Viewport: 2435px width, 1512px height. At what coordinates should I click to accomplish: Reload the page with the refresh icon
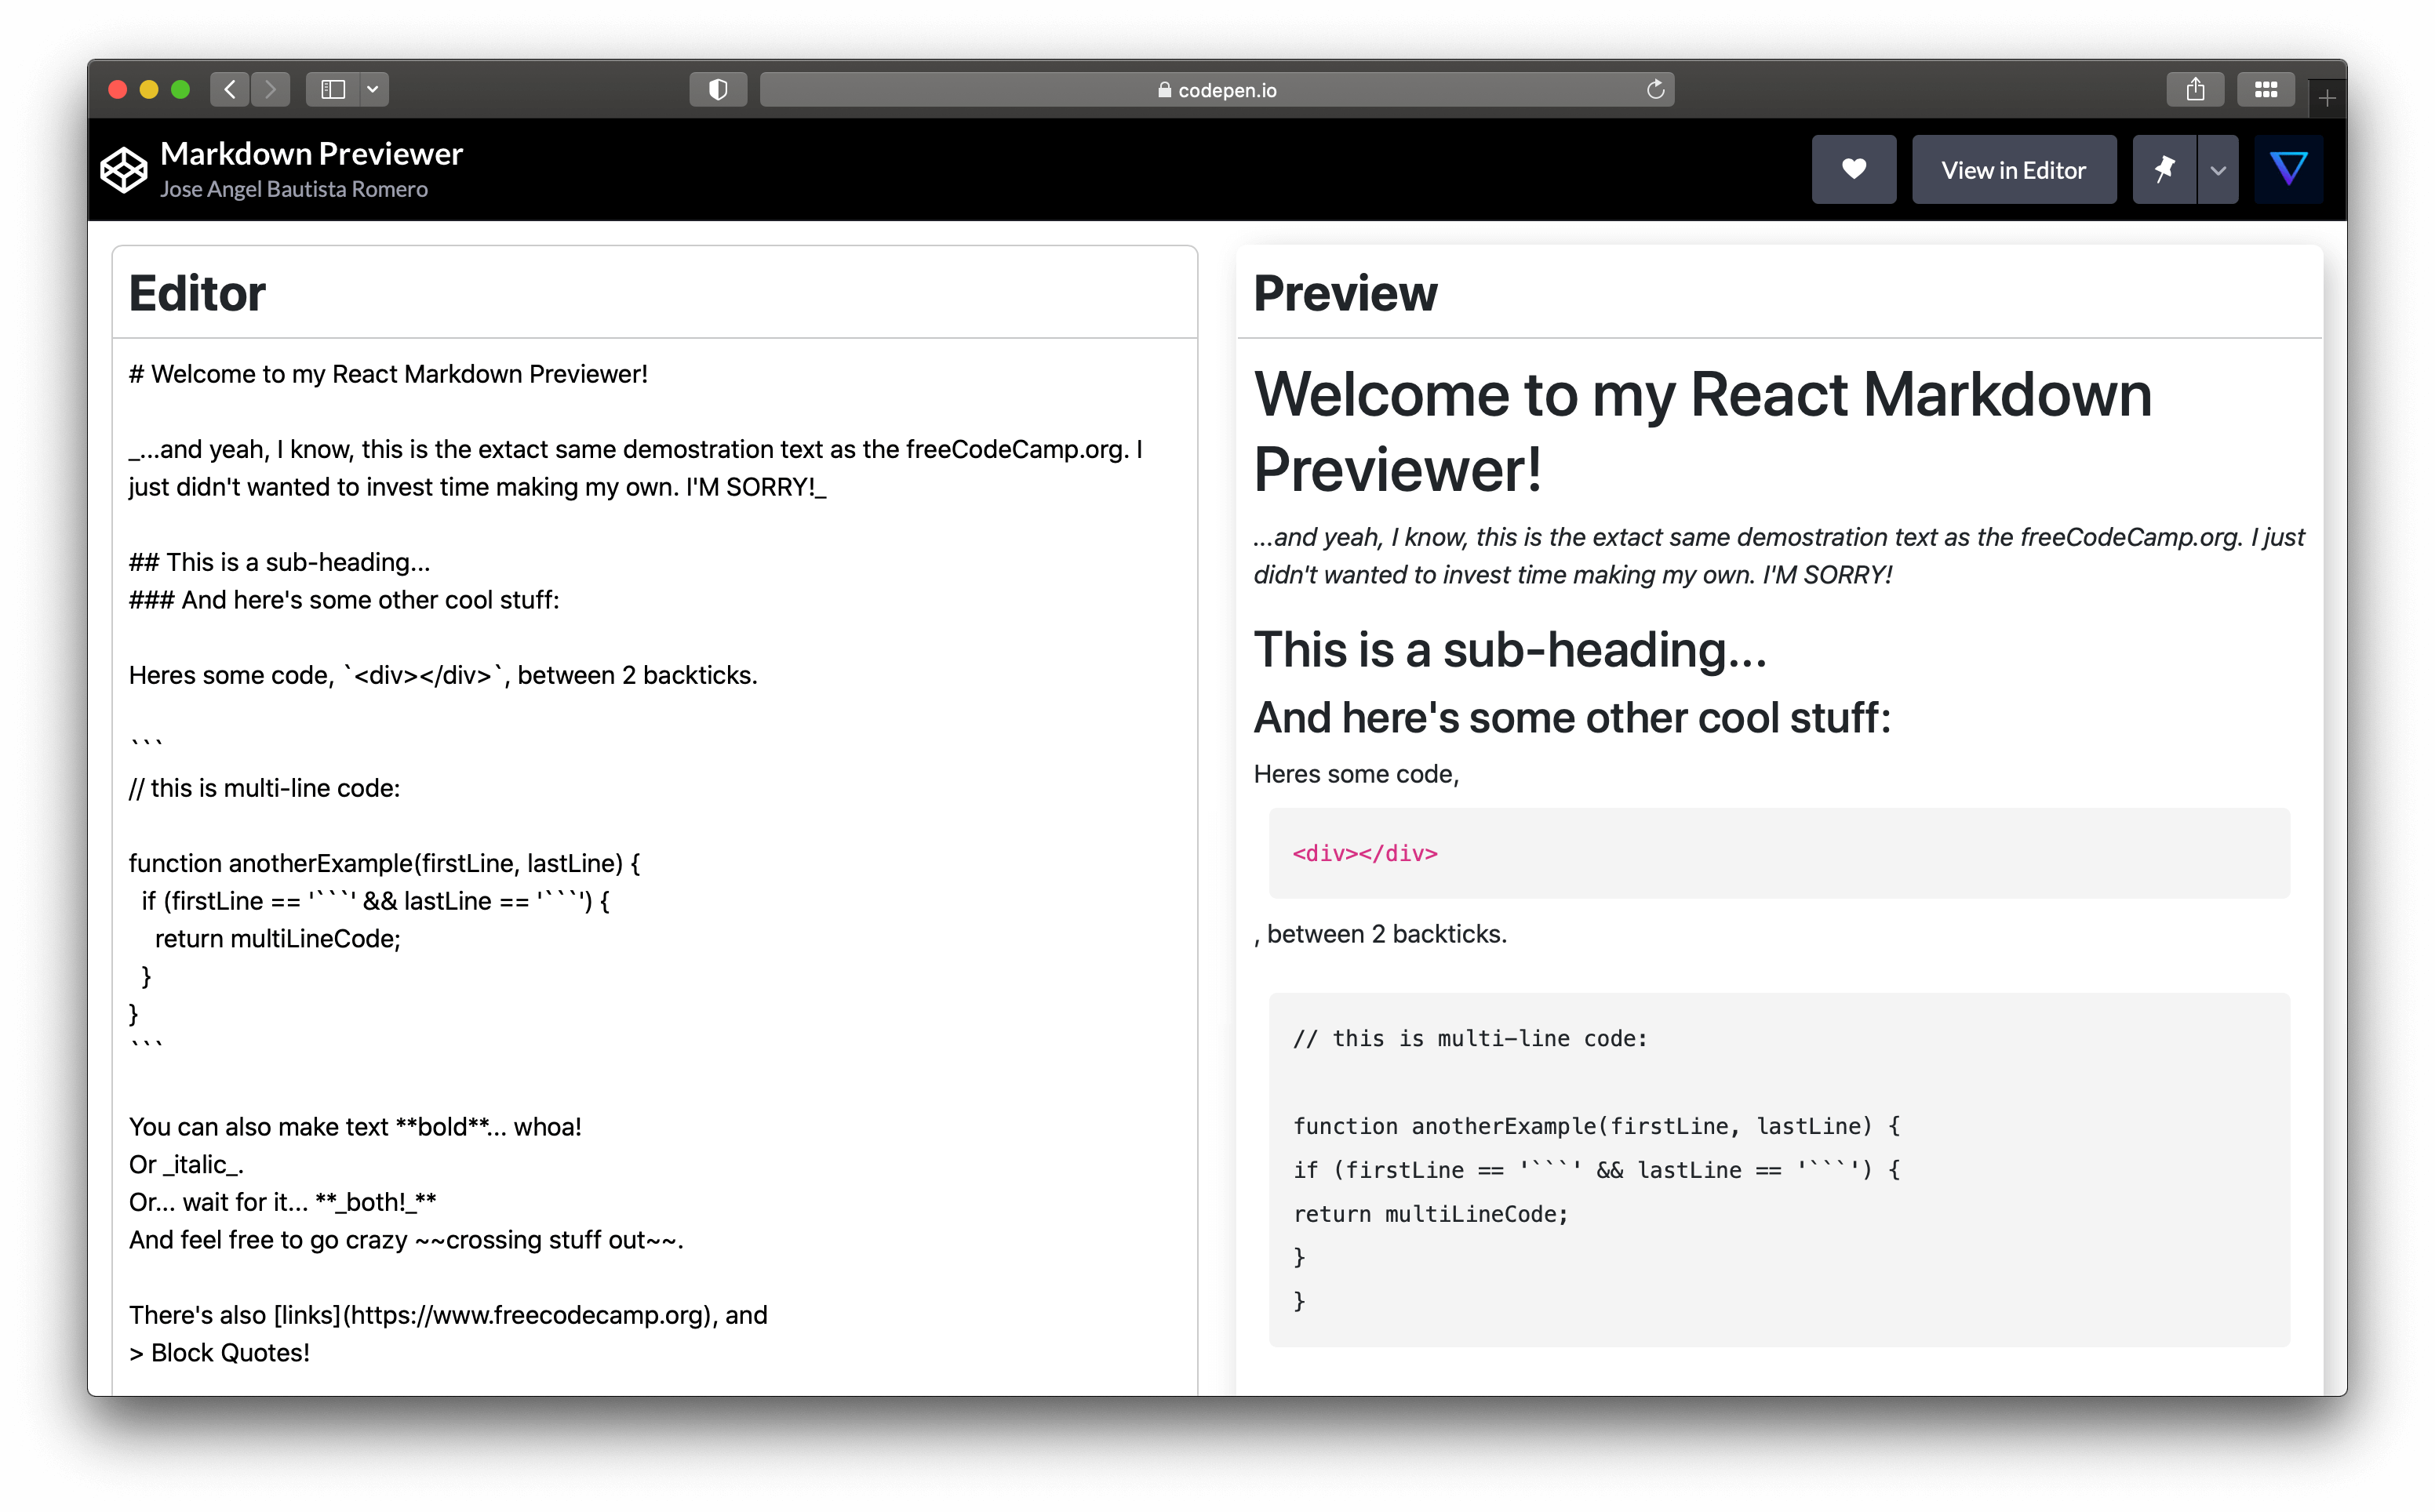[x=1655, y=89]
